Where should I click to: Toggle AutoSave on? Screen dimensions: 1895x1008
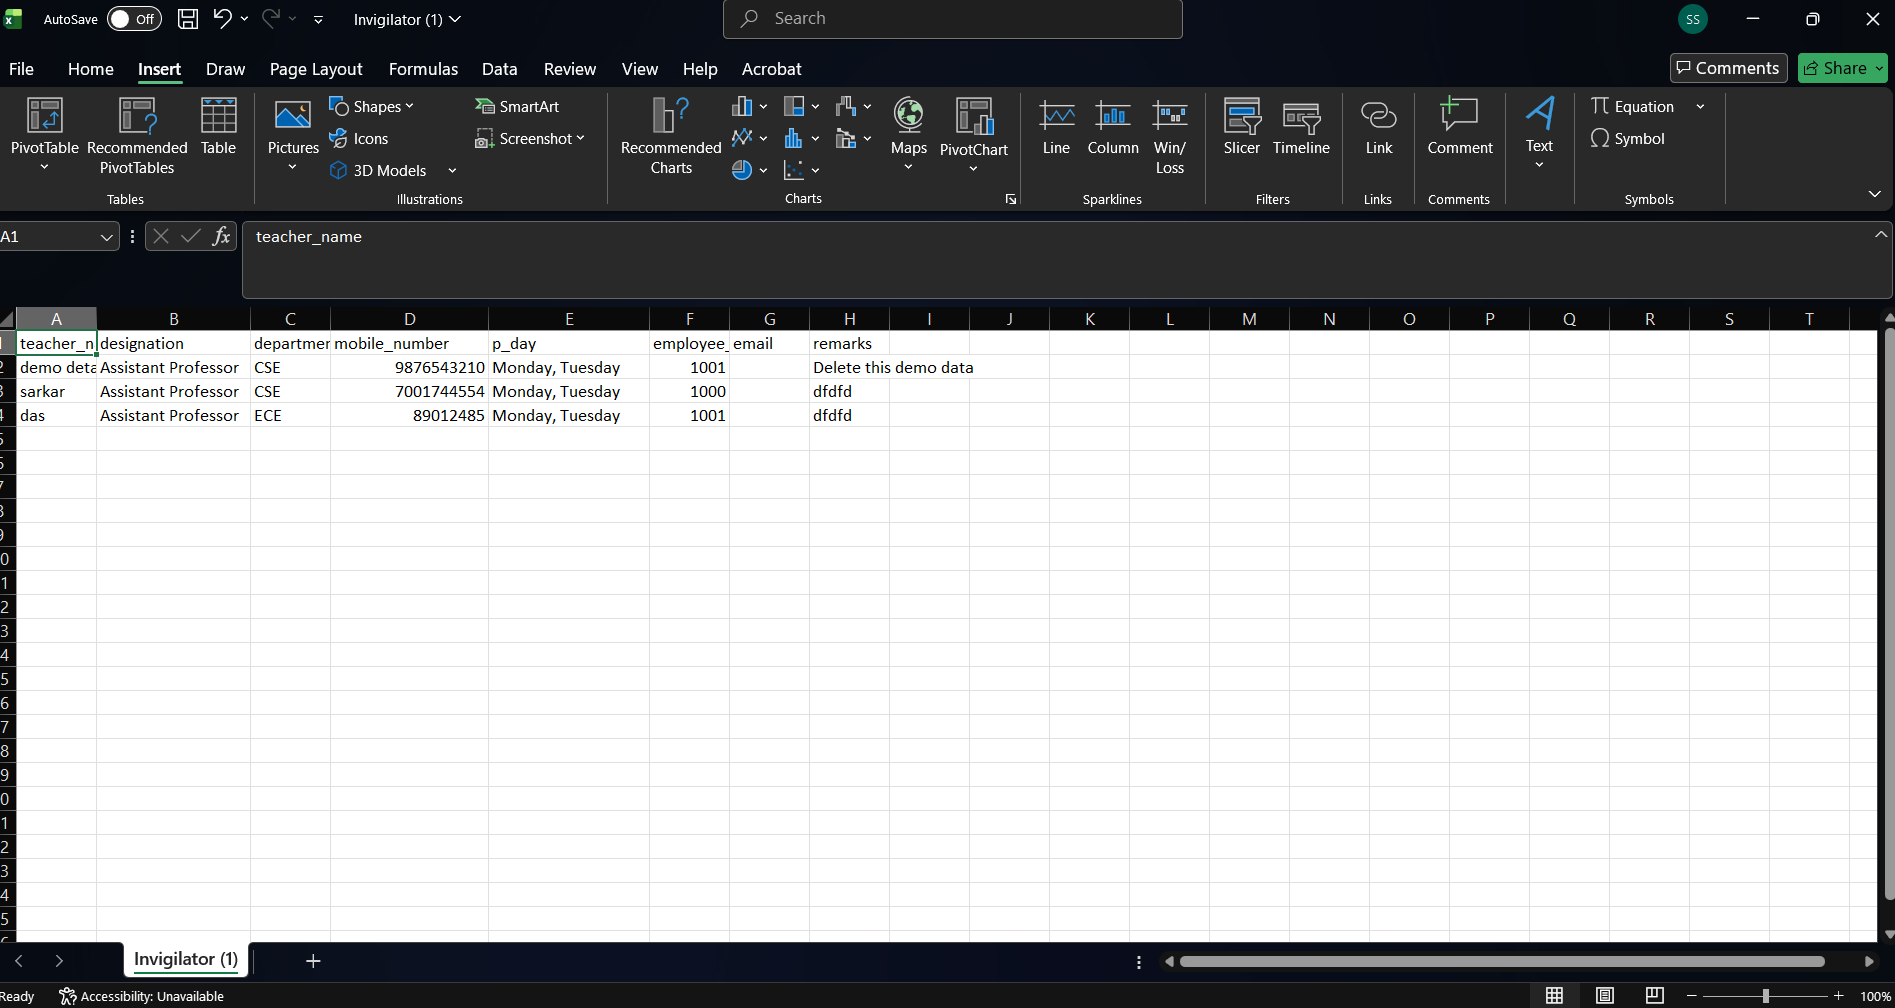pyautogui.click(x=134, y=19)
